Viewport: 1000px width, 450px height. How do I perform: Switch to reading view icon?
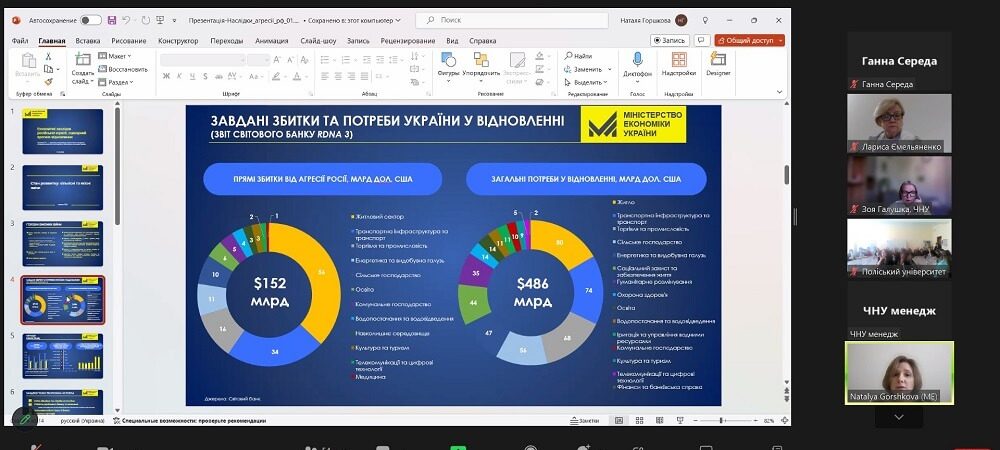point(659,421)
